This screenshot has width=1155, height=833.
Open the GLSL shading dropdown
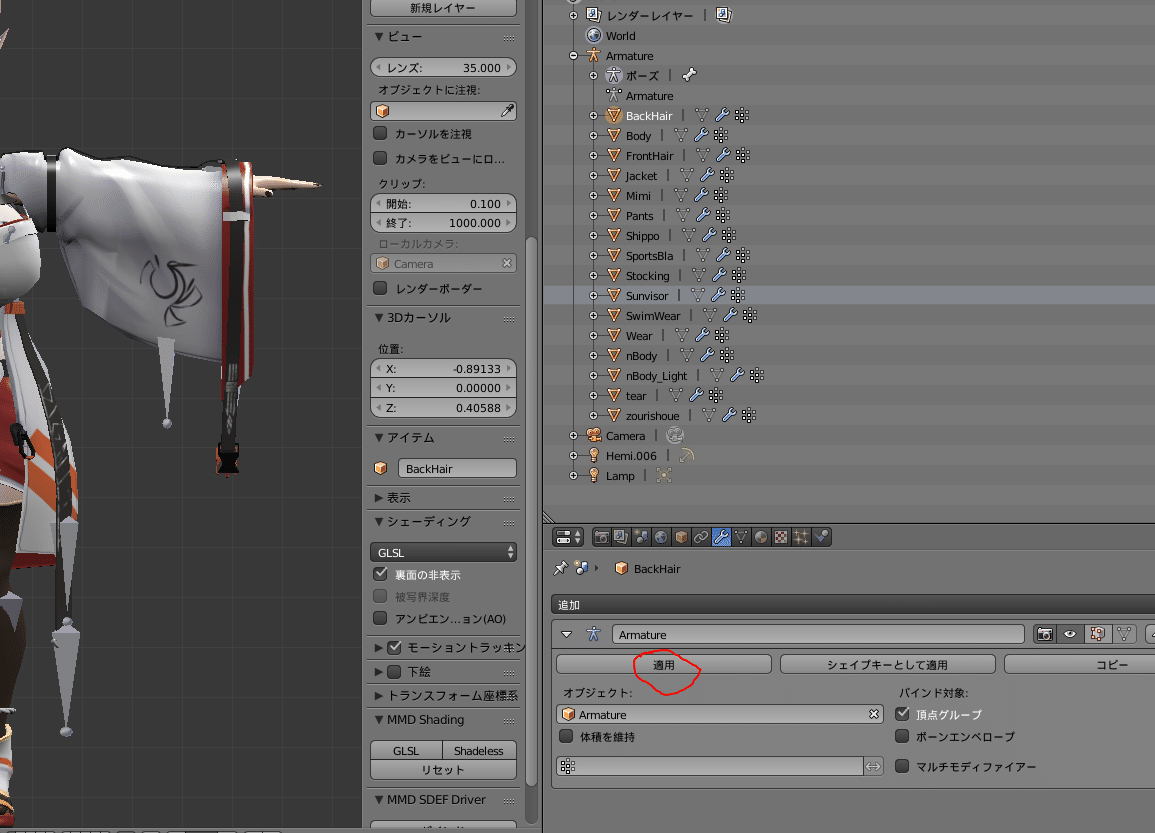(443, 552)
